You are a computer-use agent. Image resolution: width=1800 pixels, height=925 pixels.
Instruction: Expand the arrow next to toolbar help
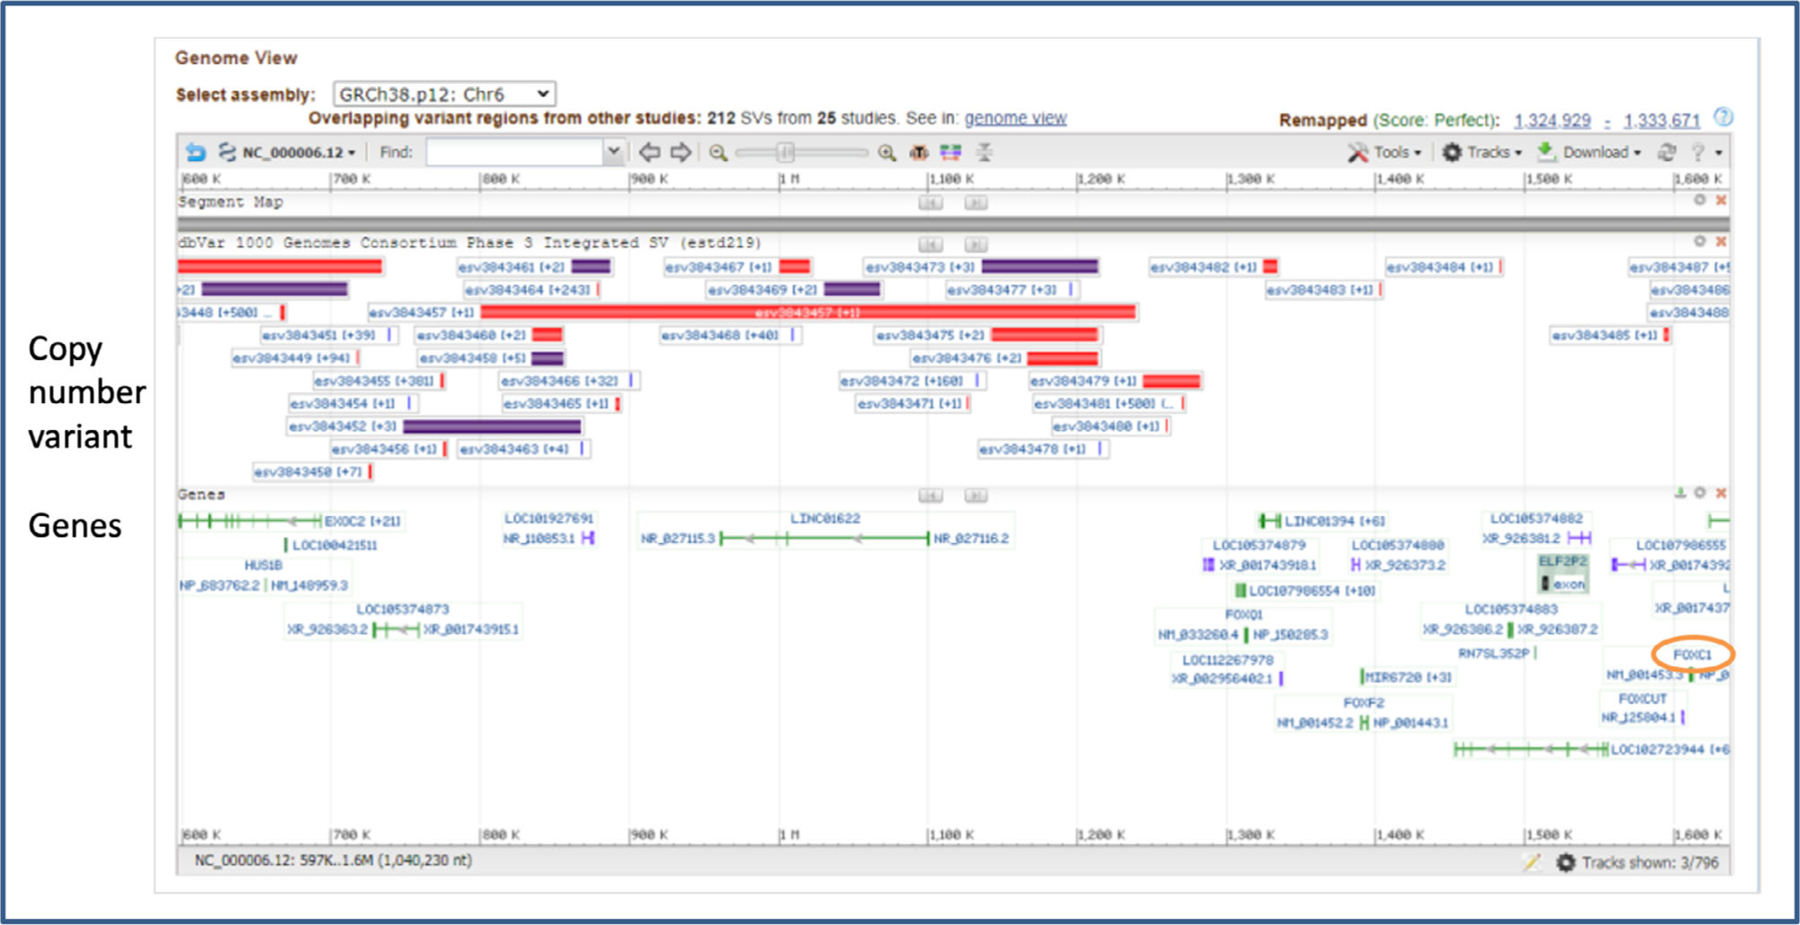[1719, 153]
